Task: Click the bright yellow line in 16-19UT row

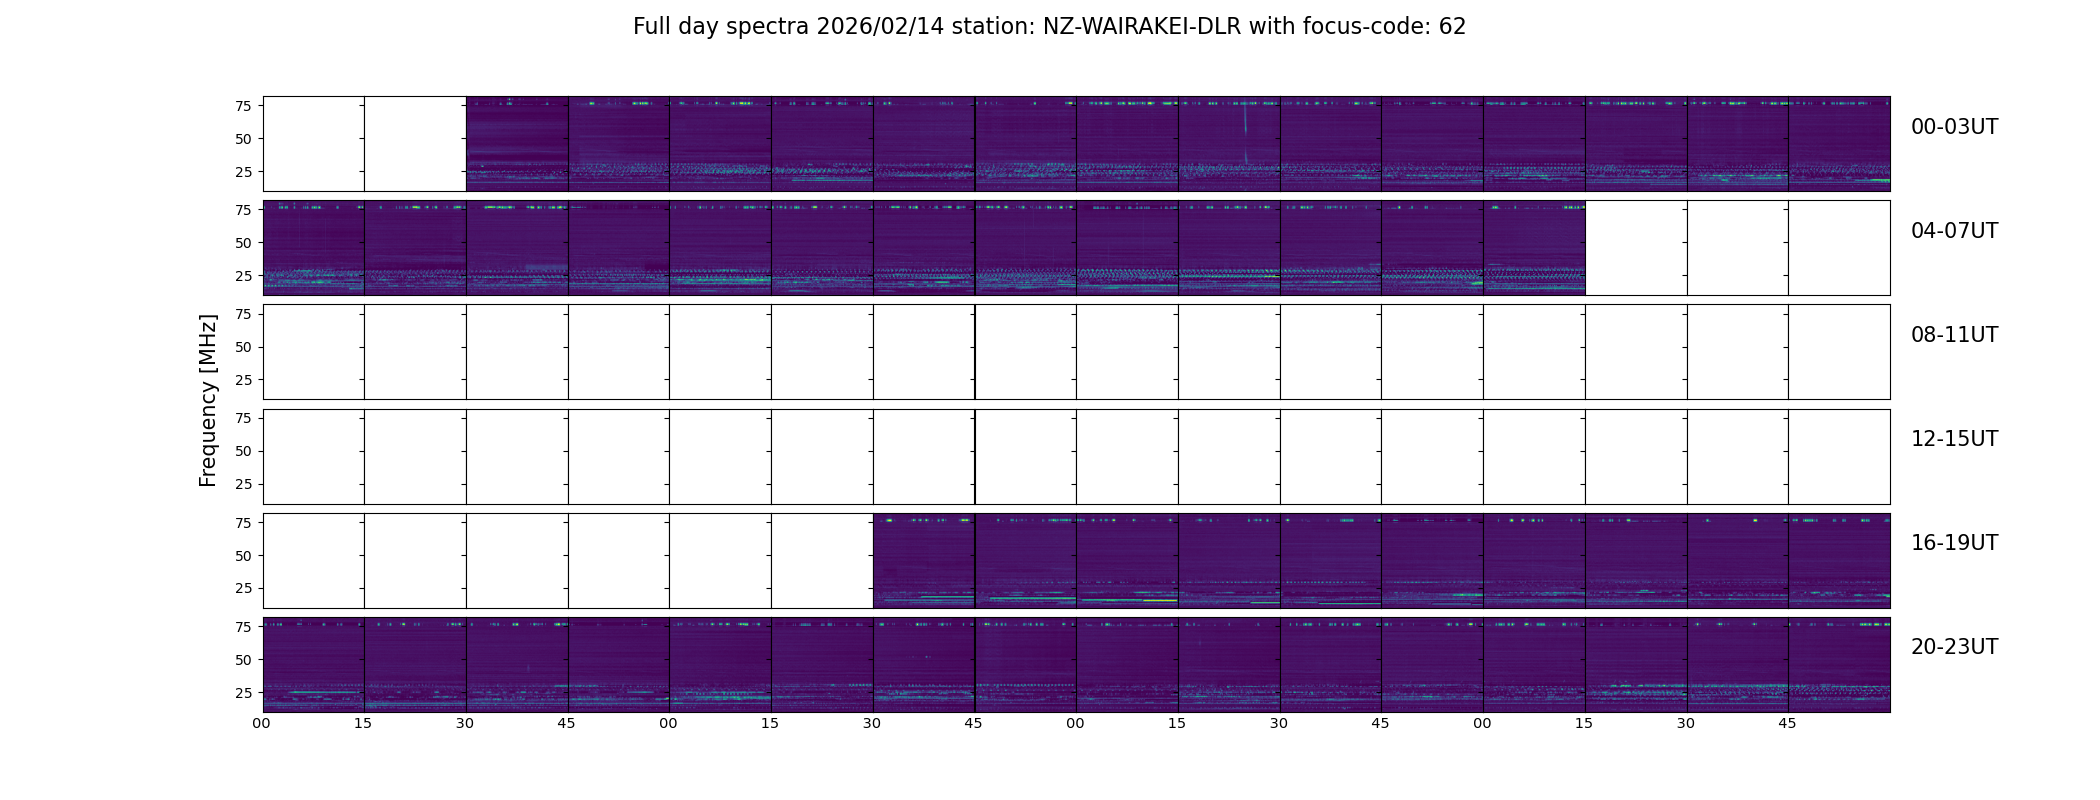Action: pyautogui.click(x=1160, y=600)
